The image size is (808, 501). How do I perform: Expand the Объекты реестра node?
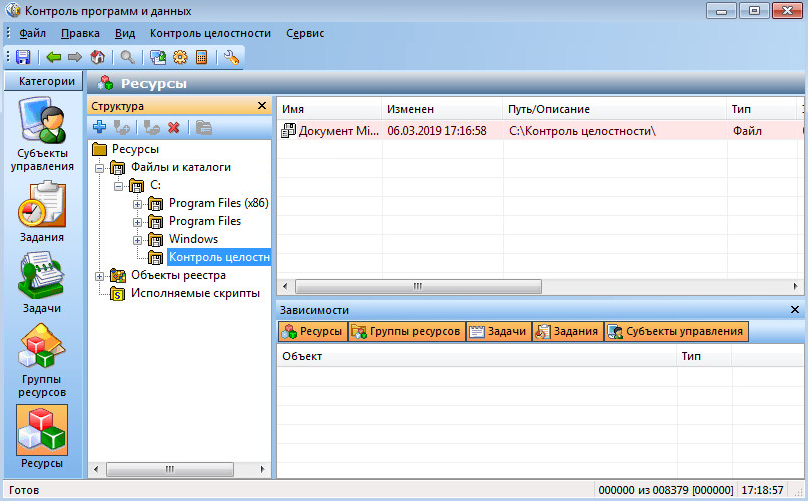click(99, 276)
